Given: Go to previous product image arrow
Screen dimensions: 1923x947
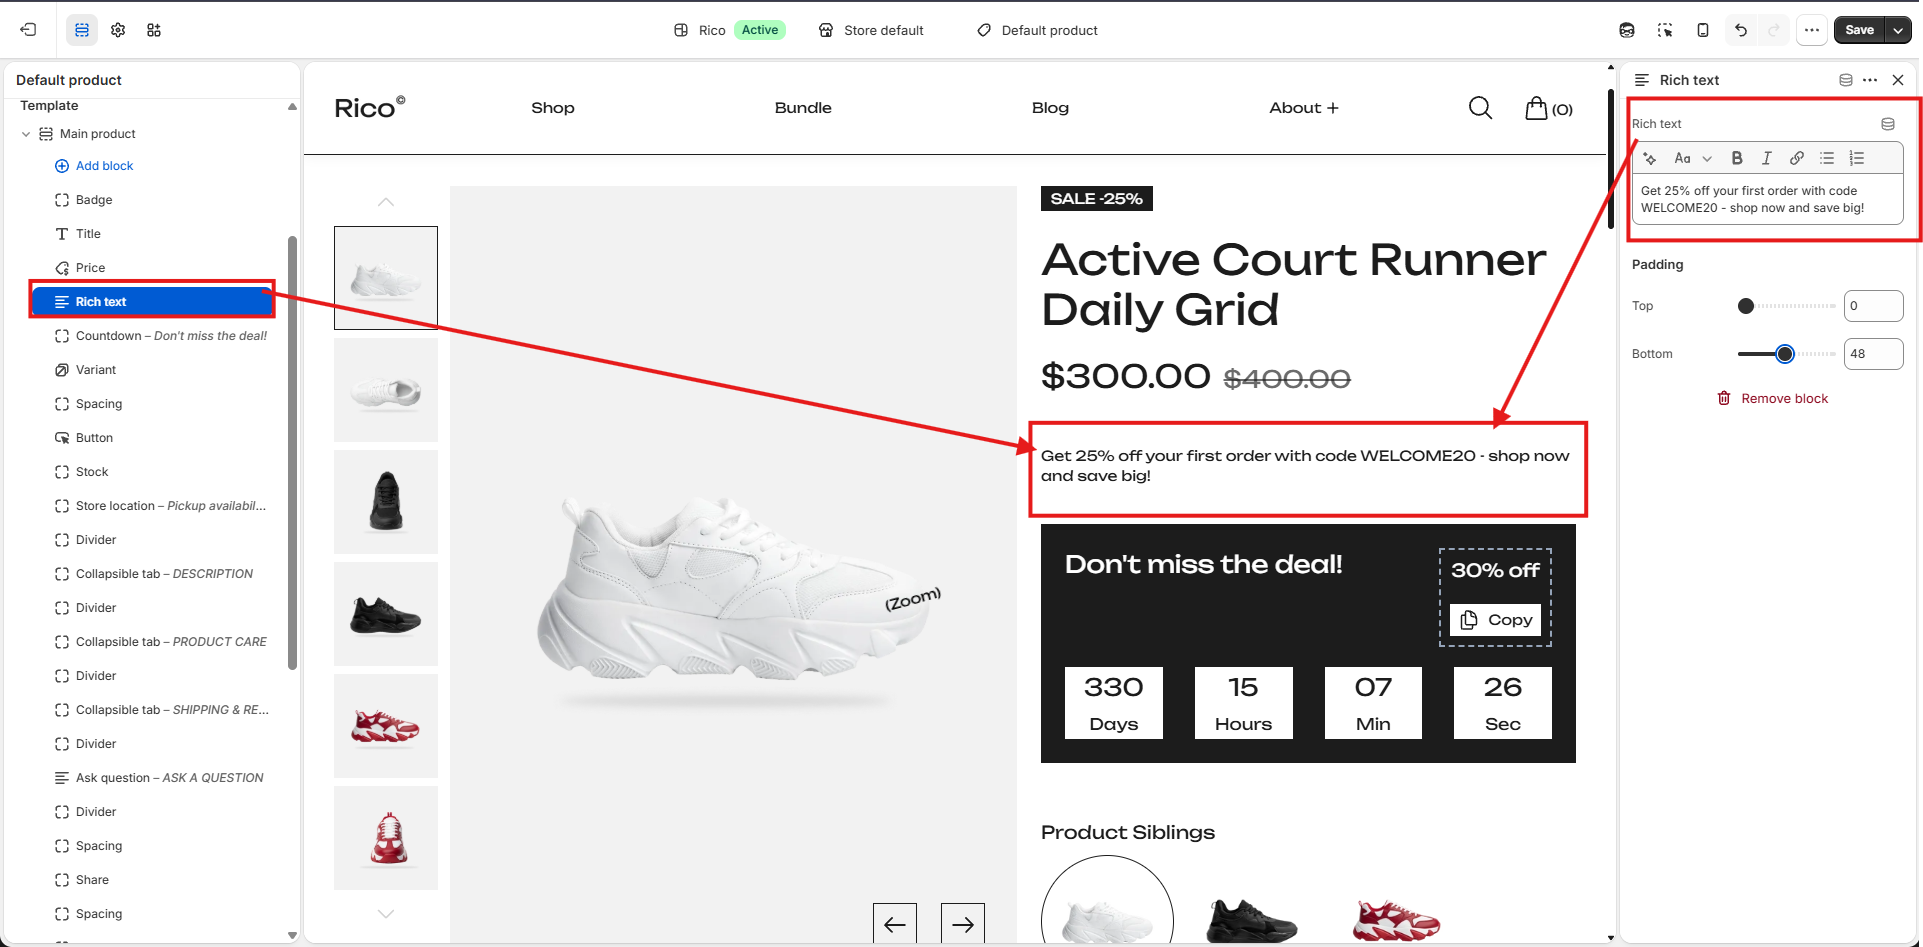Looking at the screenshot, I should (x=895, y=924).
